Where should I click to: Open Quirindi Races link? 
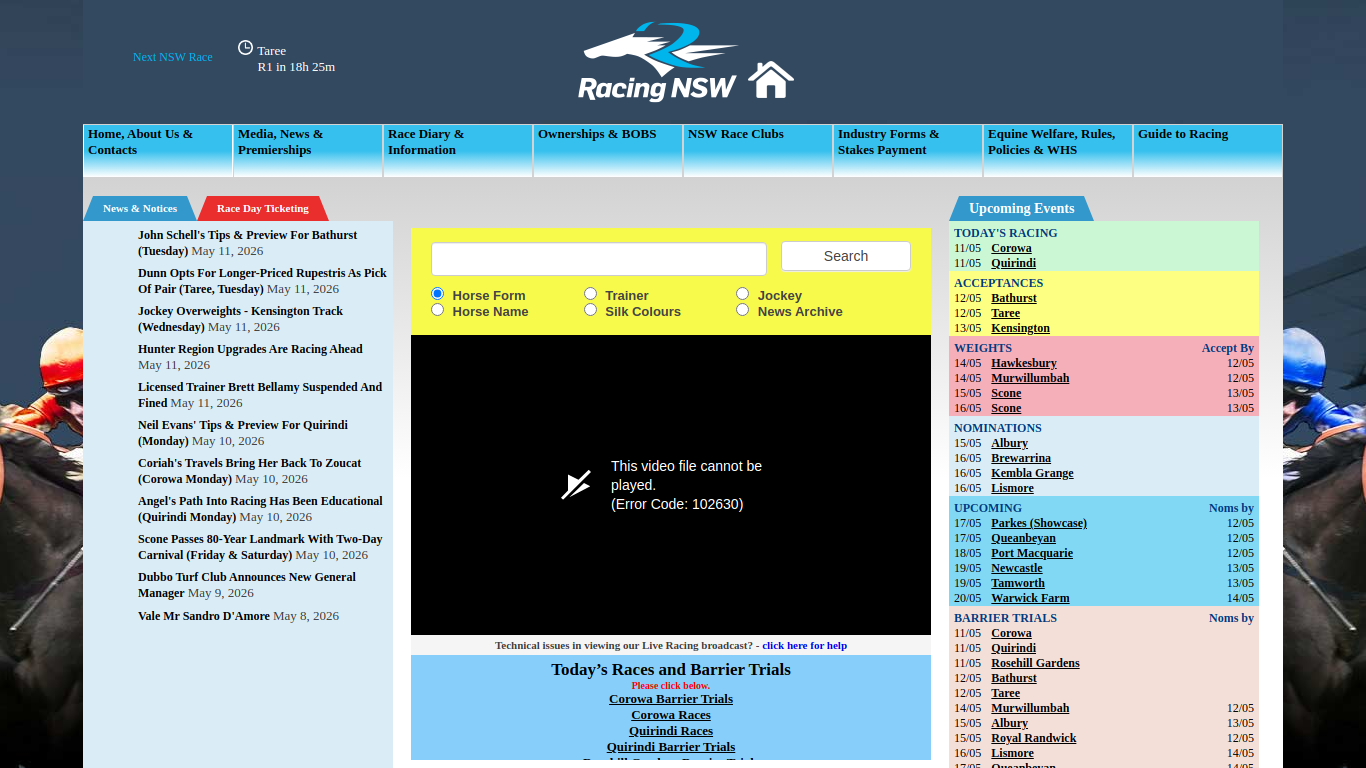pos(671,731)
